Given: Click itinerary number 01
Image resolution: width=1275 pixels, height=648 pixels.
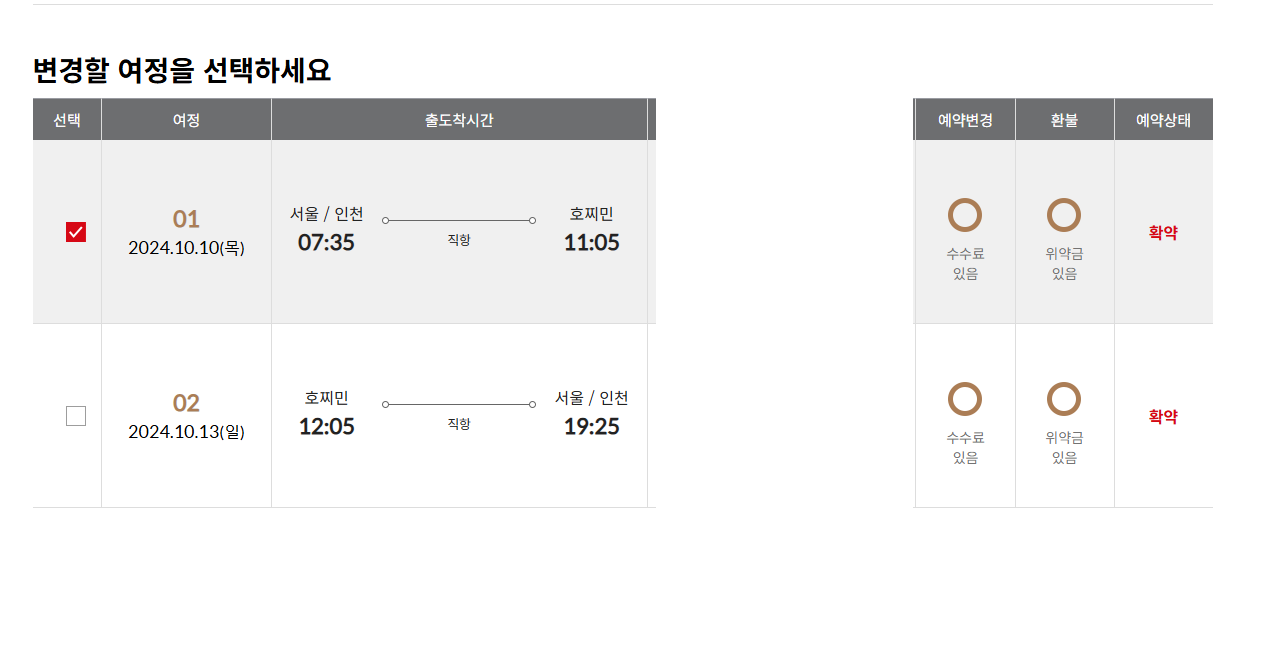Looking at the screenshot, I should (186, 219).
